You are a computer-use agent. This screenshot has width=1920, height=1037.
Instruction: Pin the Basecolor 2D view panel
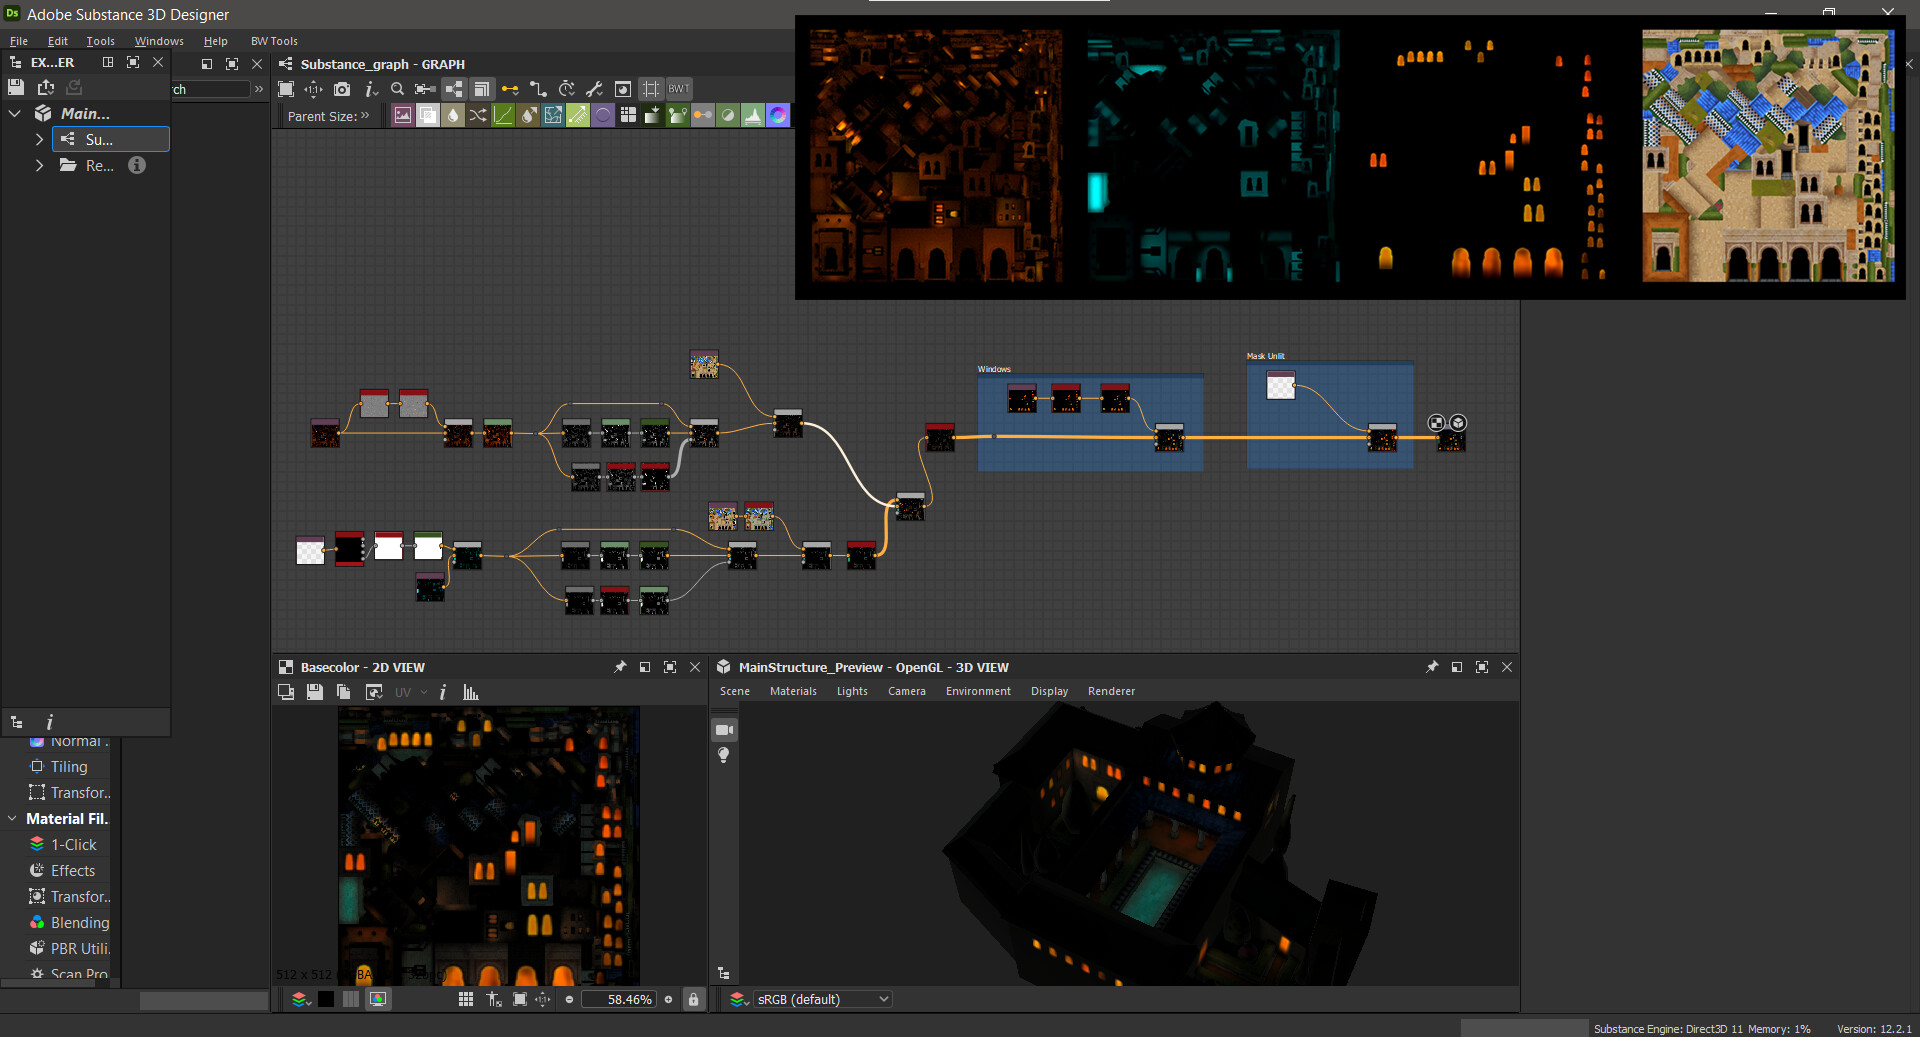tap(620, 667)
